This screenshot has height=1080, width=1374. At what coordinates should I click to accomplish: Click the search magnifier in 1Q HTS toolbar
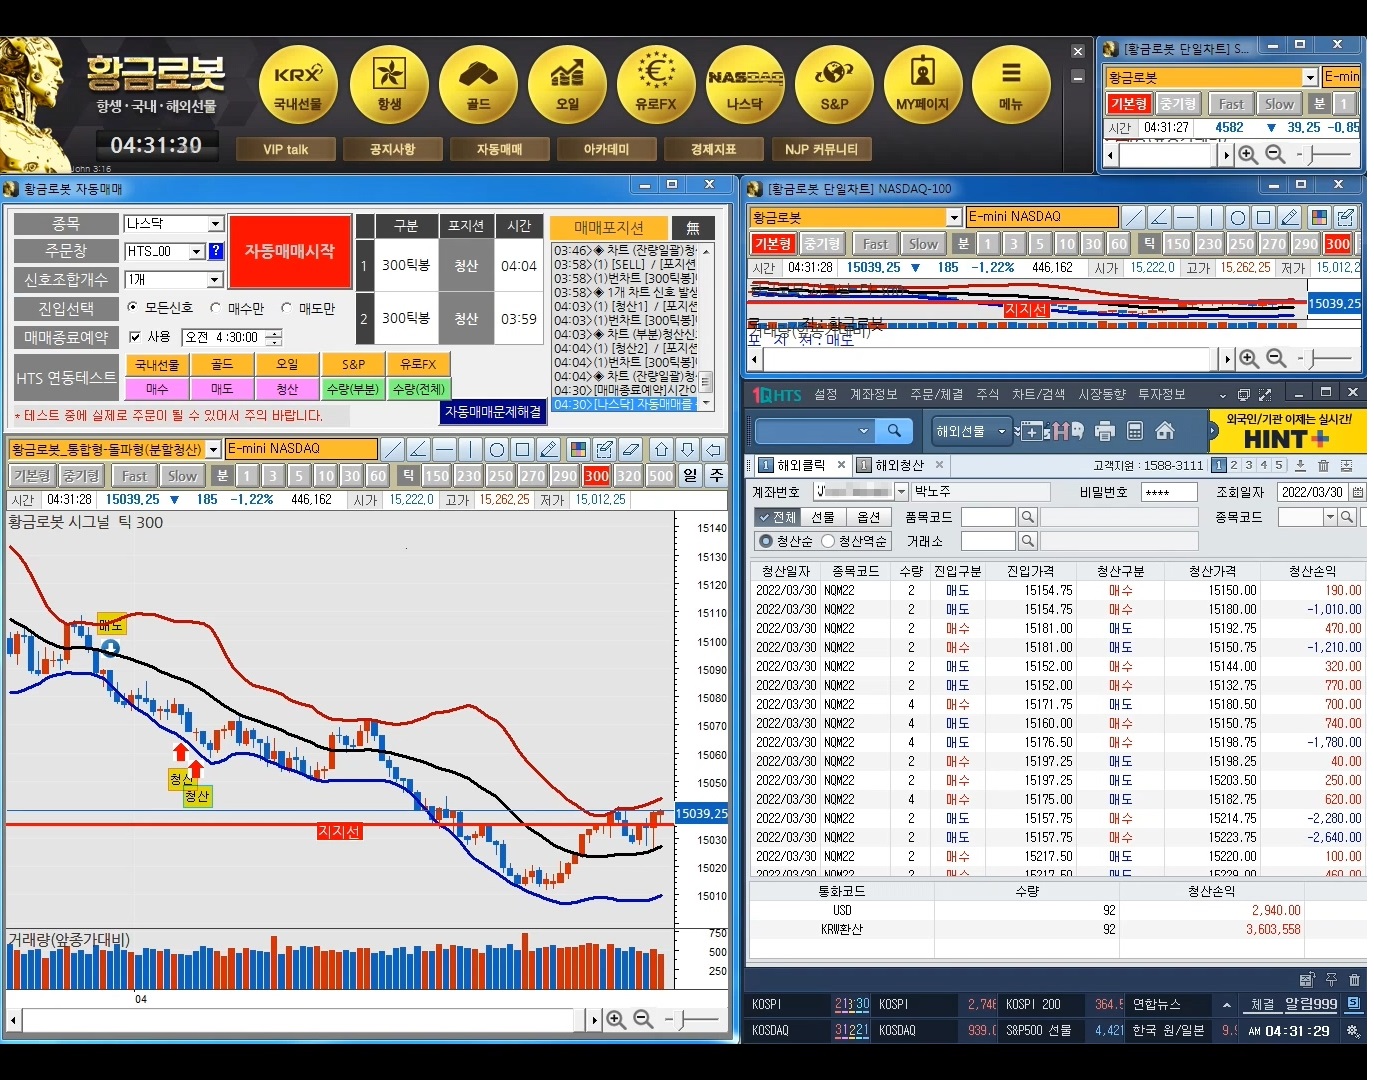(x=894, y=431)
